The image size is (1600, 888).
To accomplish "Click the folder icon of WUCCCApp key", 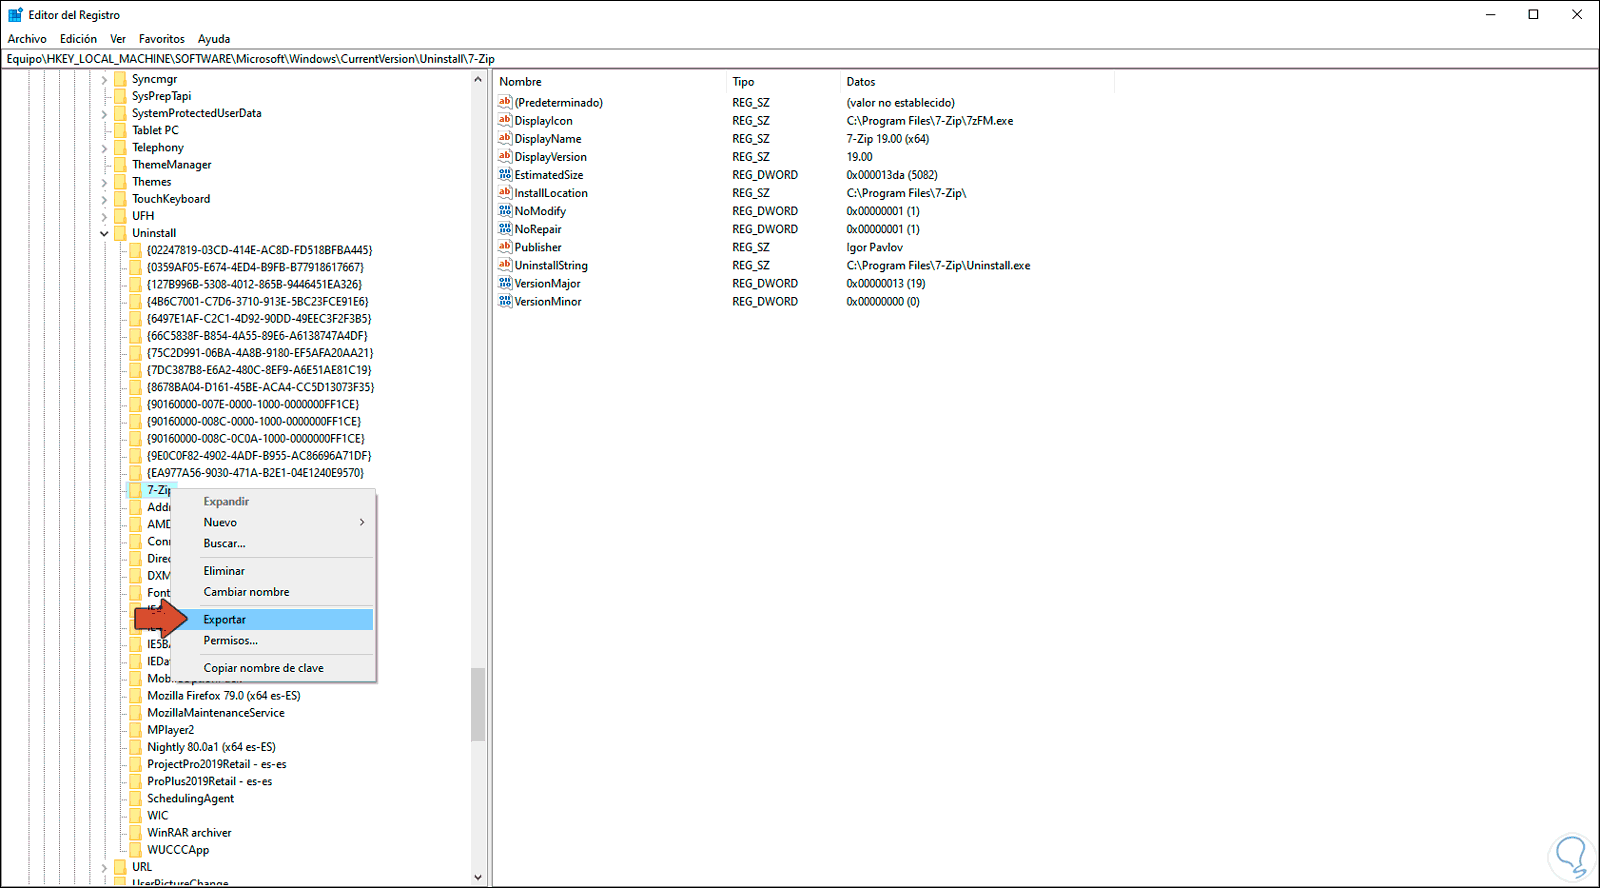I will 135,849.
